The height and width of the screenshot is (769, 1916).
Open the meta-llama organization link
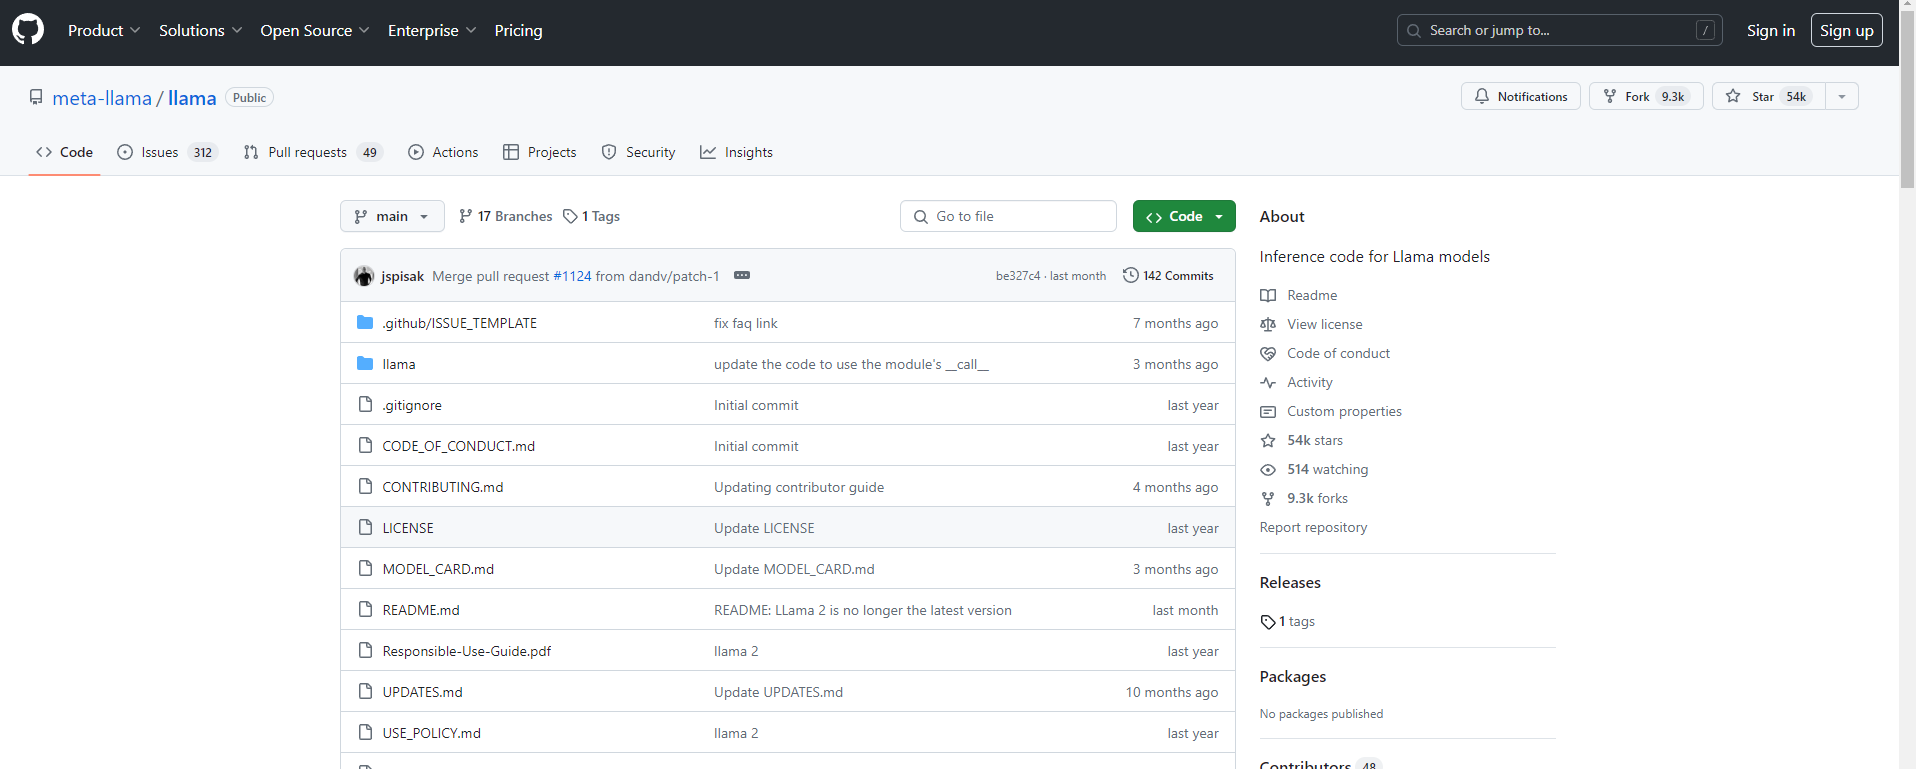tap(102, 98)
